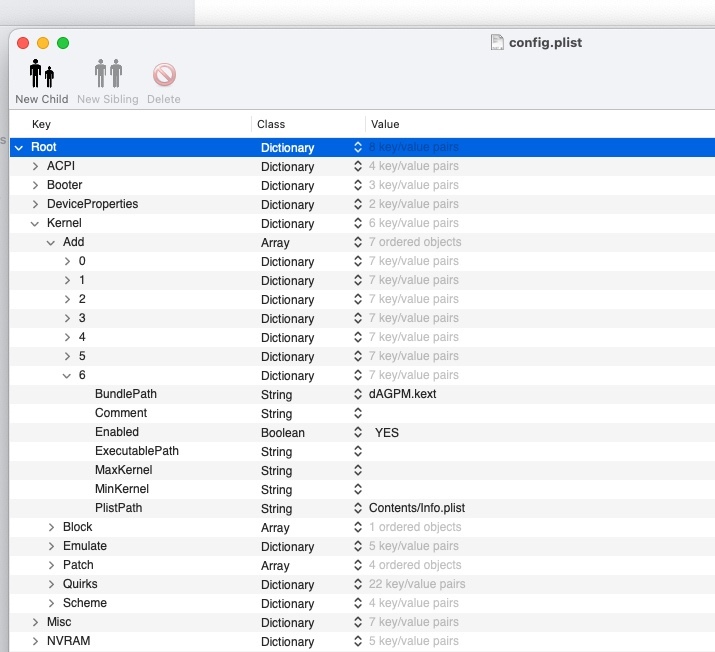Expand the Patch array

click(x=51, y=566)
